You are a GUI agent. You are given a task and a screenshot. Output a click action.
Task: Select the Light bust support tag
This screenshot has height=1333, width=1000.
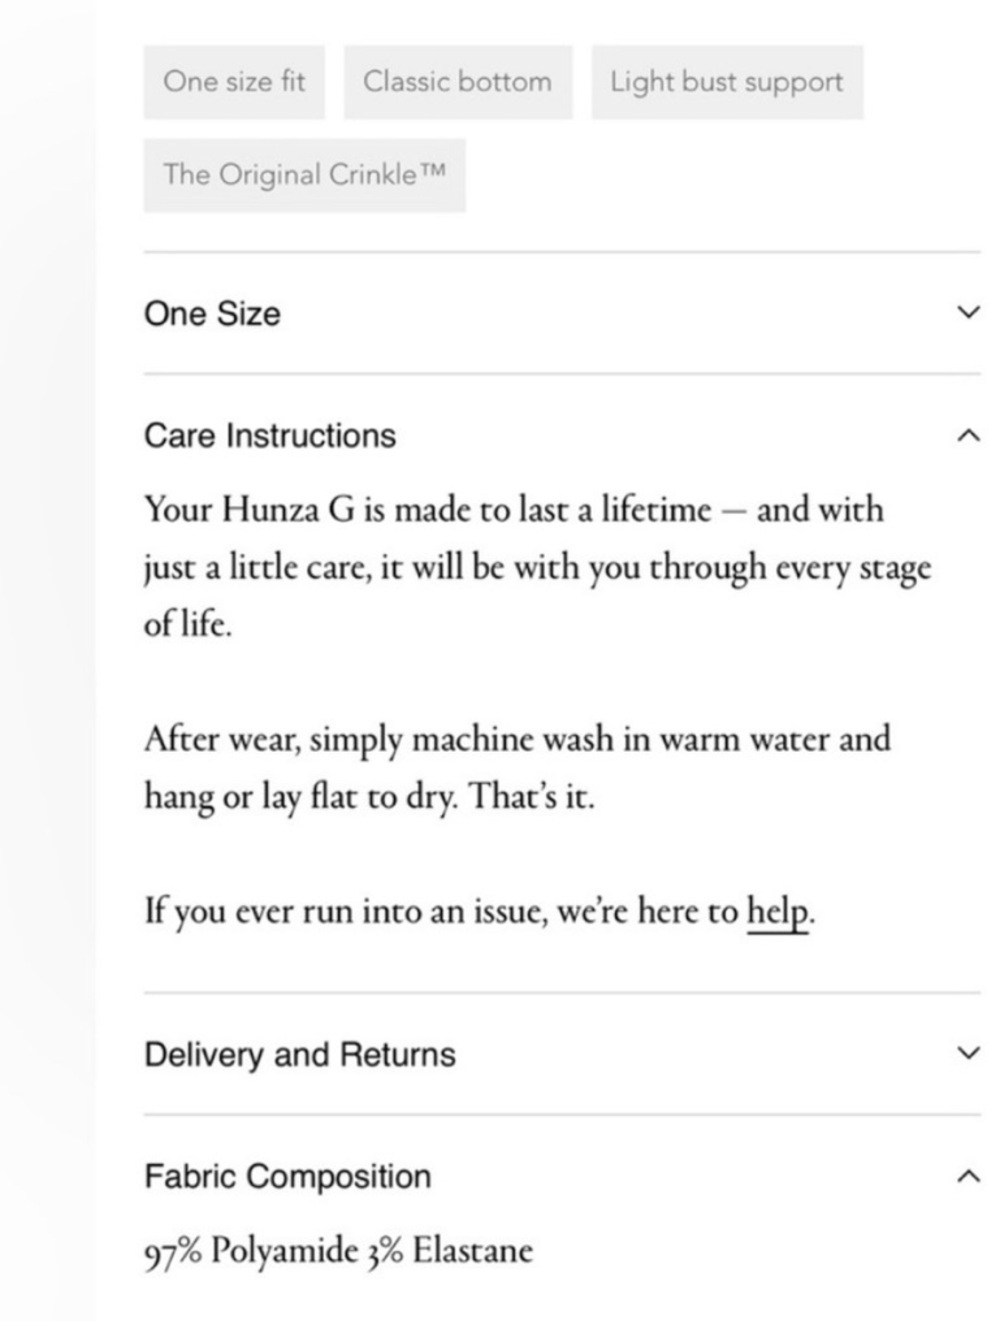click(x=727, y=82)
